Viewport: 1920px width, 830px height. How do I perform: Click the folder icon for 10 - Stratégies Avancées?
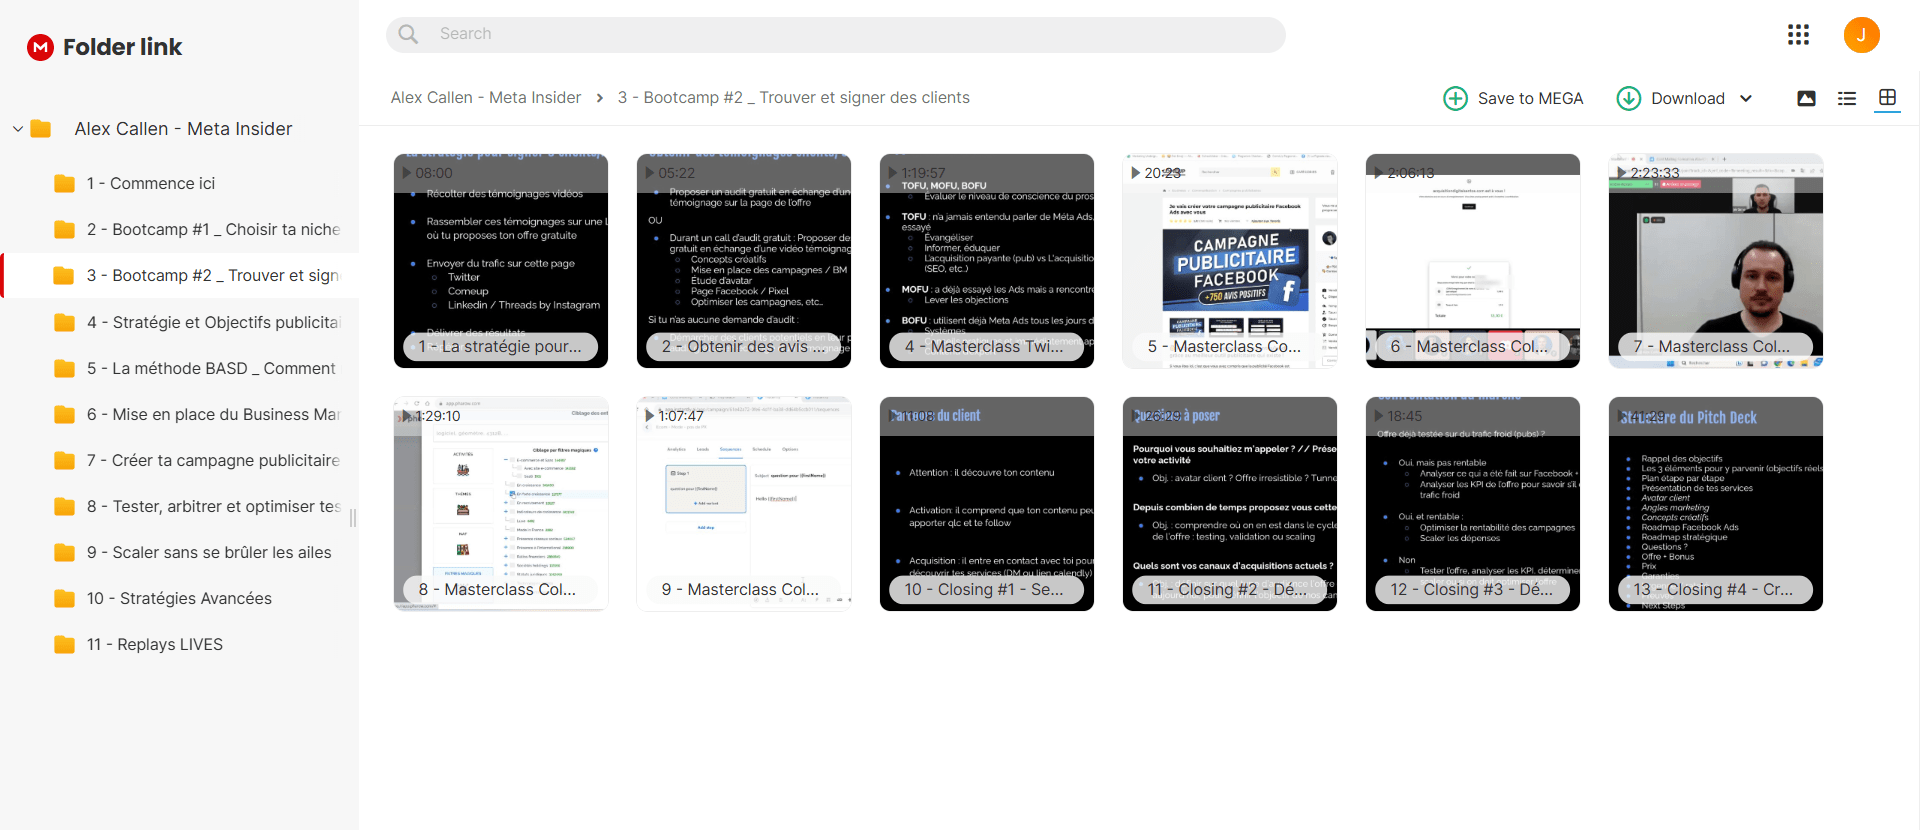(65, 598)
